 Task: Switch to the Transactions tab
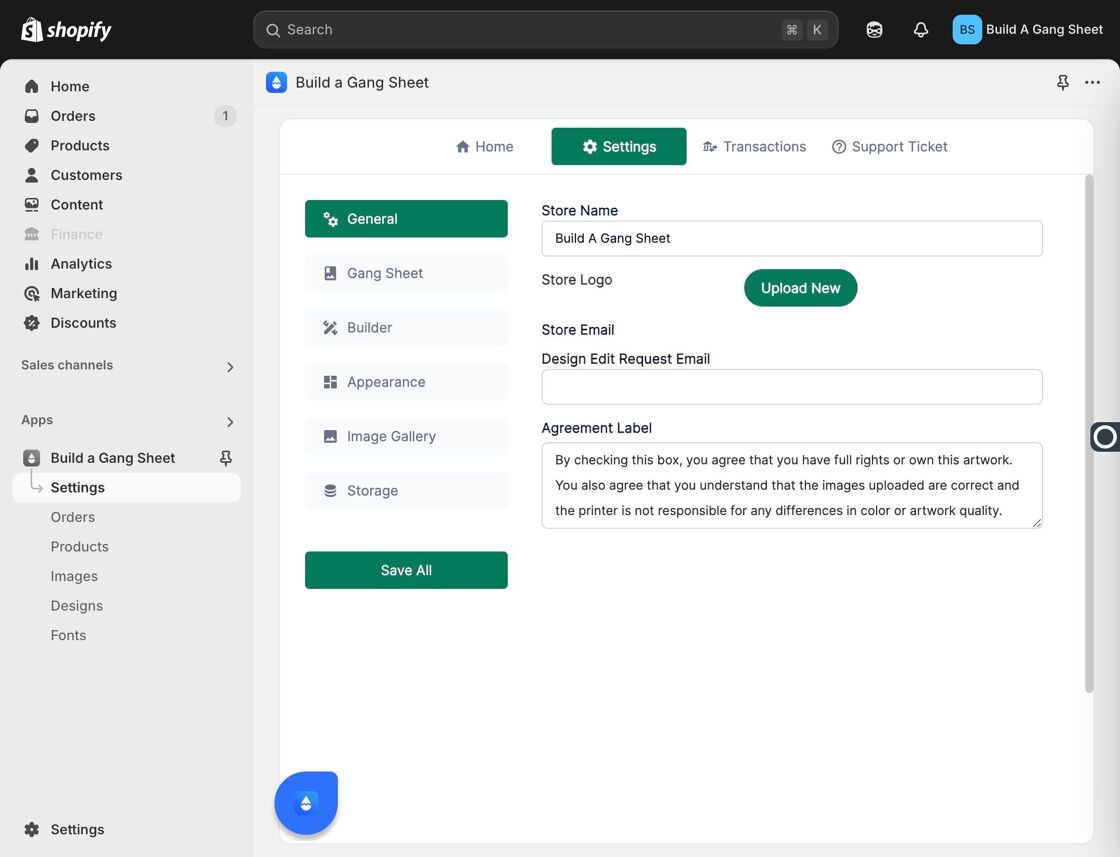pos(754,146)
